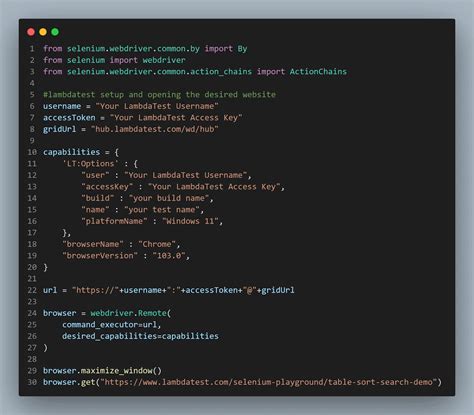The width and height of the screenshot is (474, 415).
Task: Click the "name" key on line 15
Action: [x=95, y=210]
